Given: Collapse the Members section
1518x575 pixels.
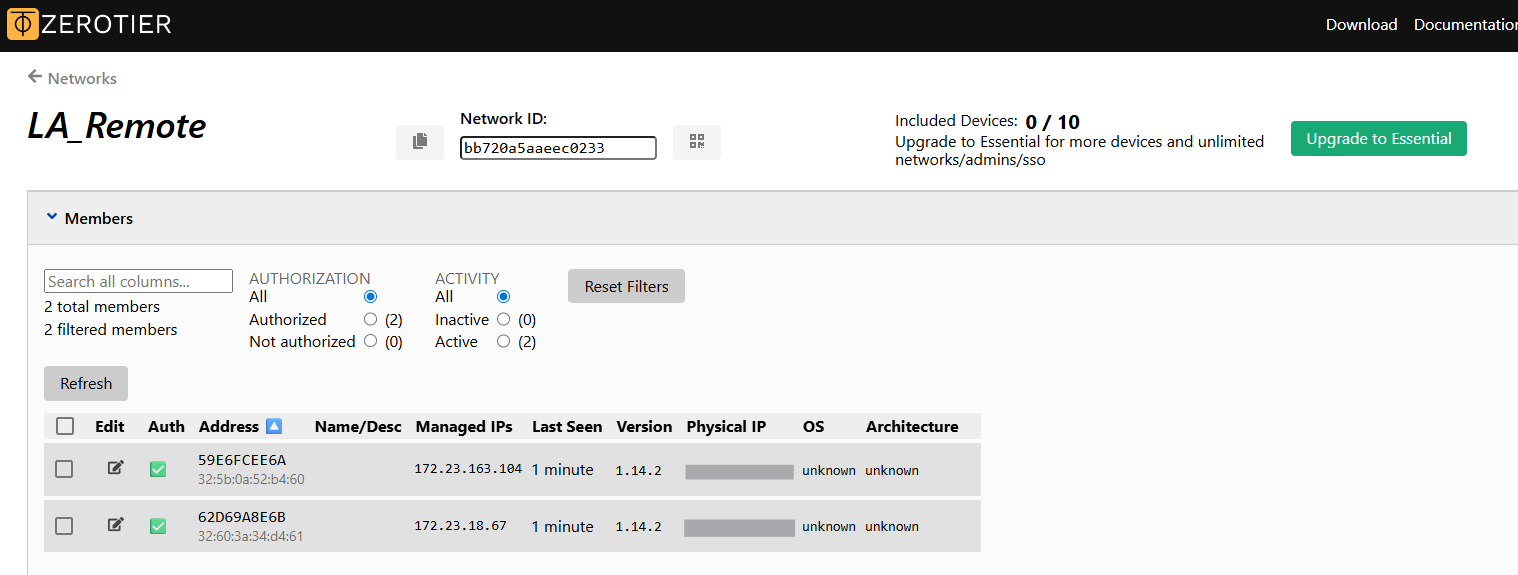Looking at the screenshot, I should click(x=90, y=218).
